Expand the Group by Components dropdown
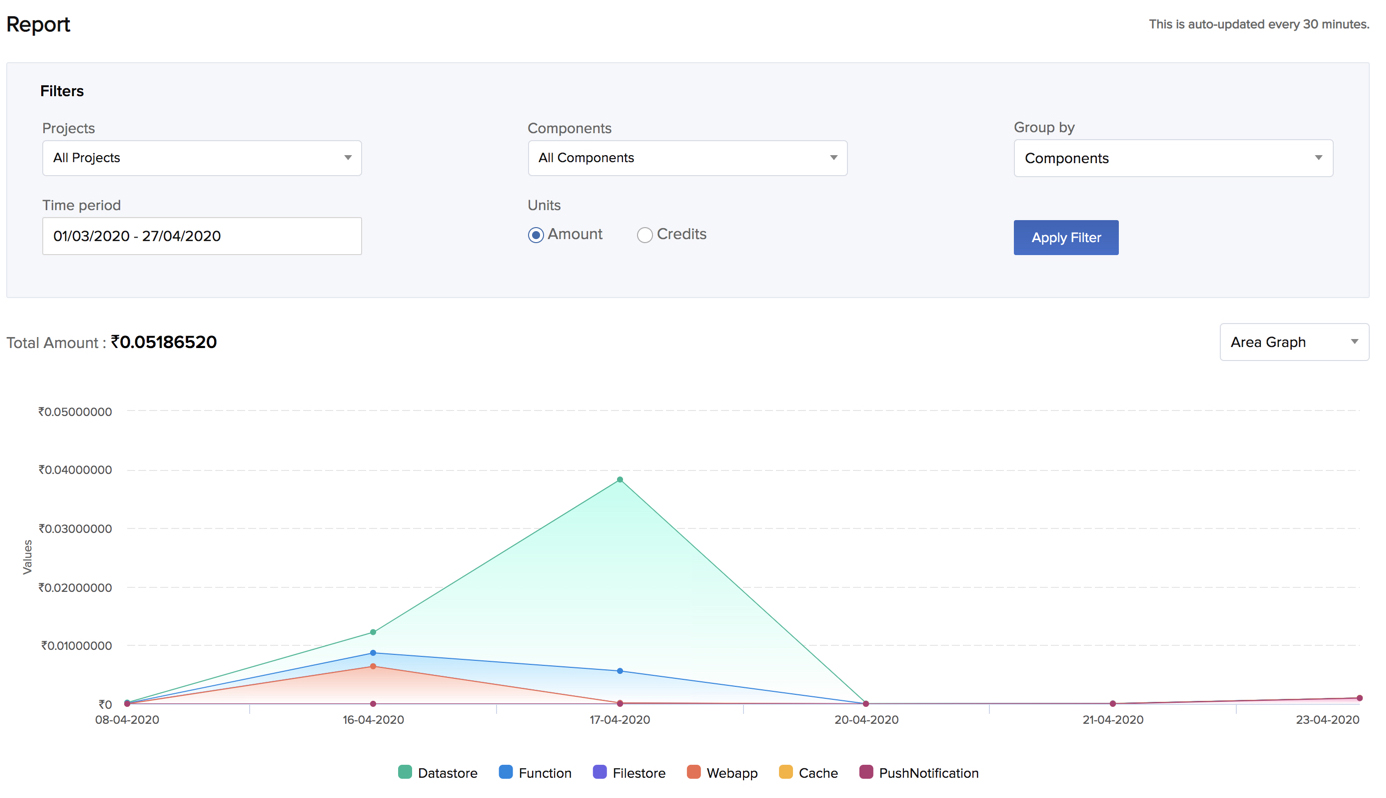The height and width of the screenshot is (798, 1386). tap(1172, 158)
